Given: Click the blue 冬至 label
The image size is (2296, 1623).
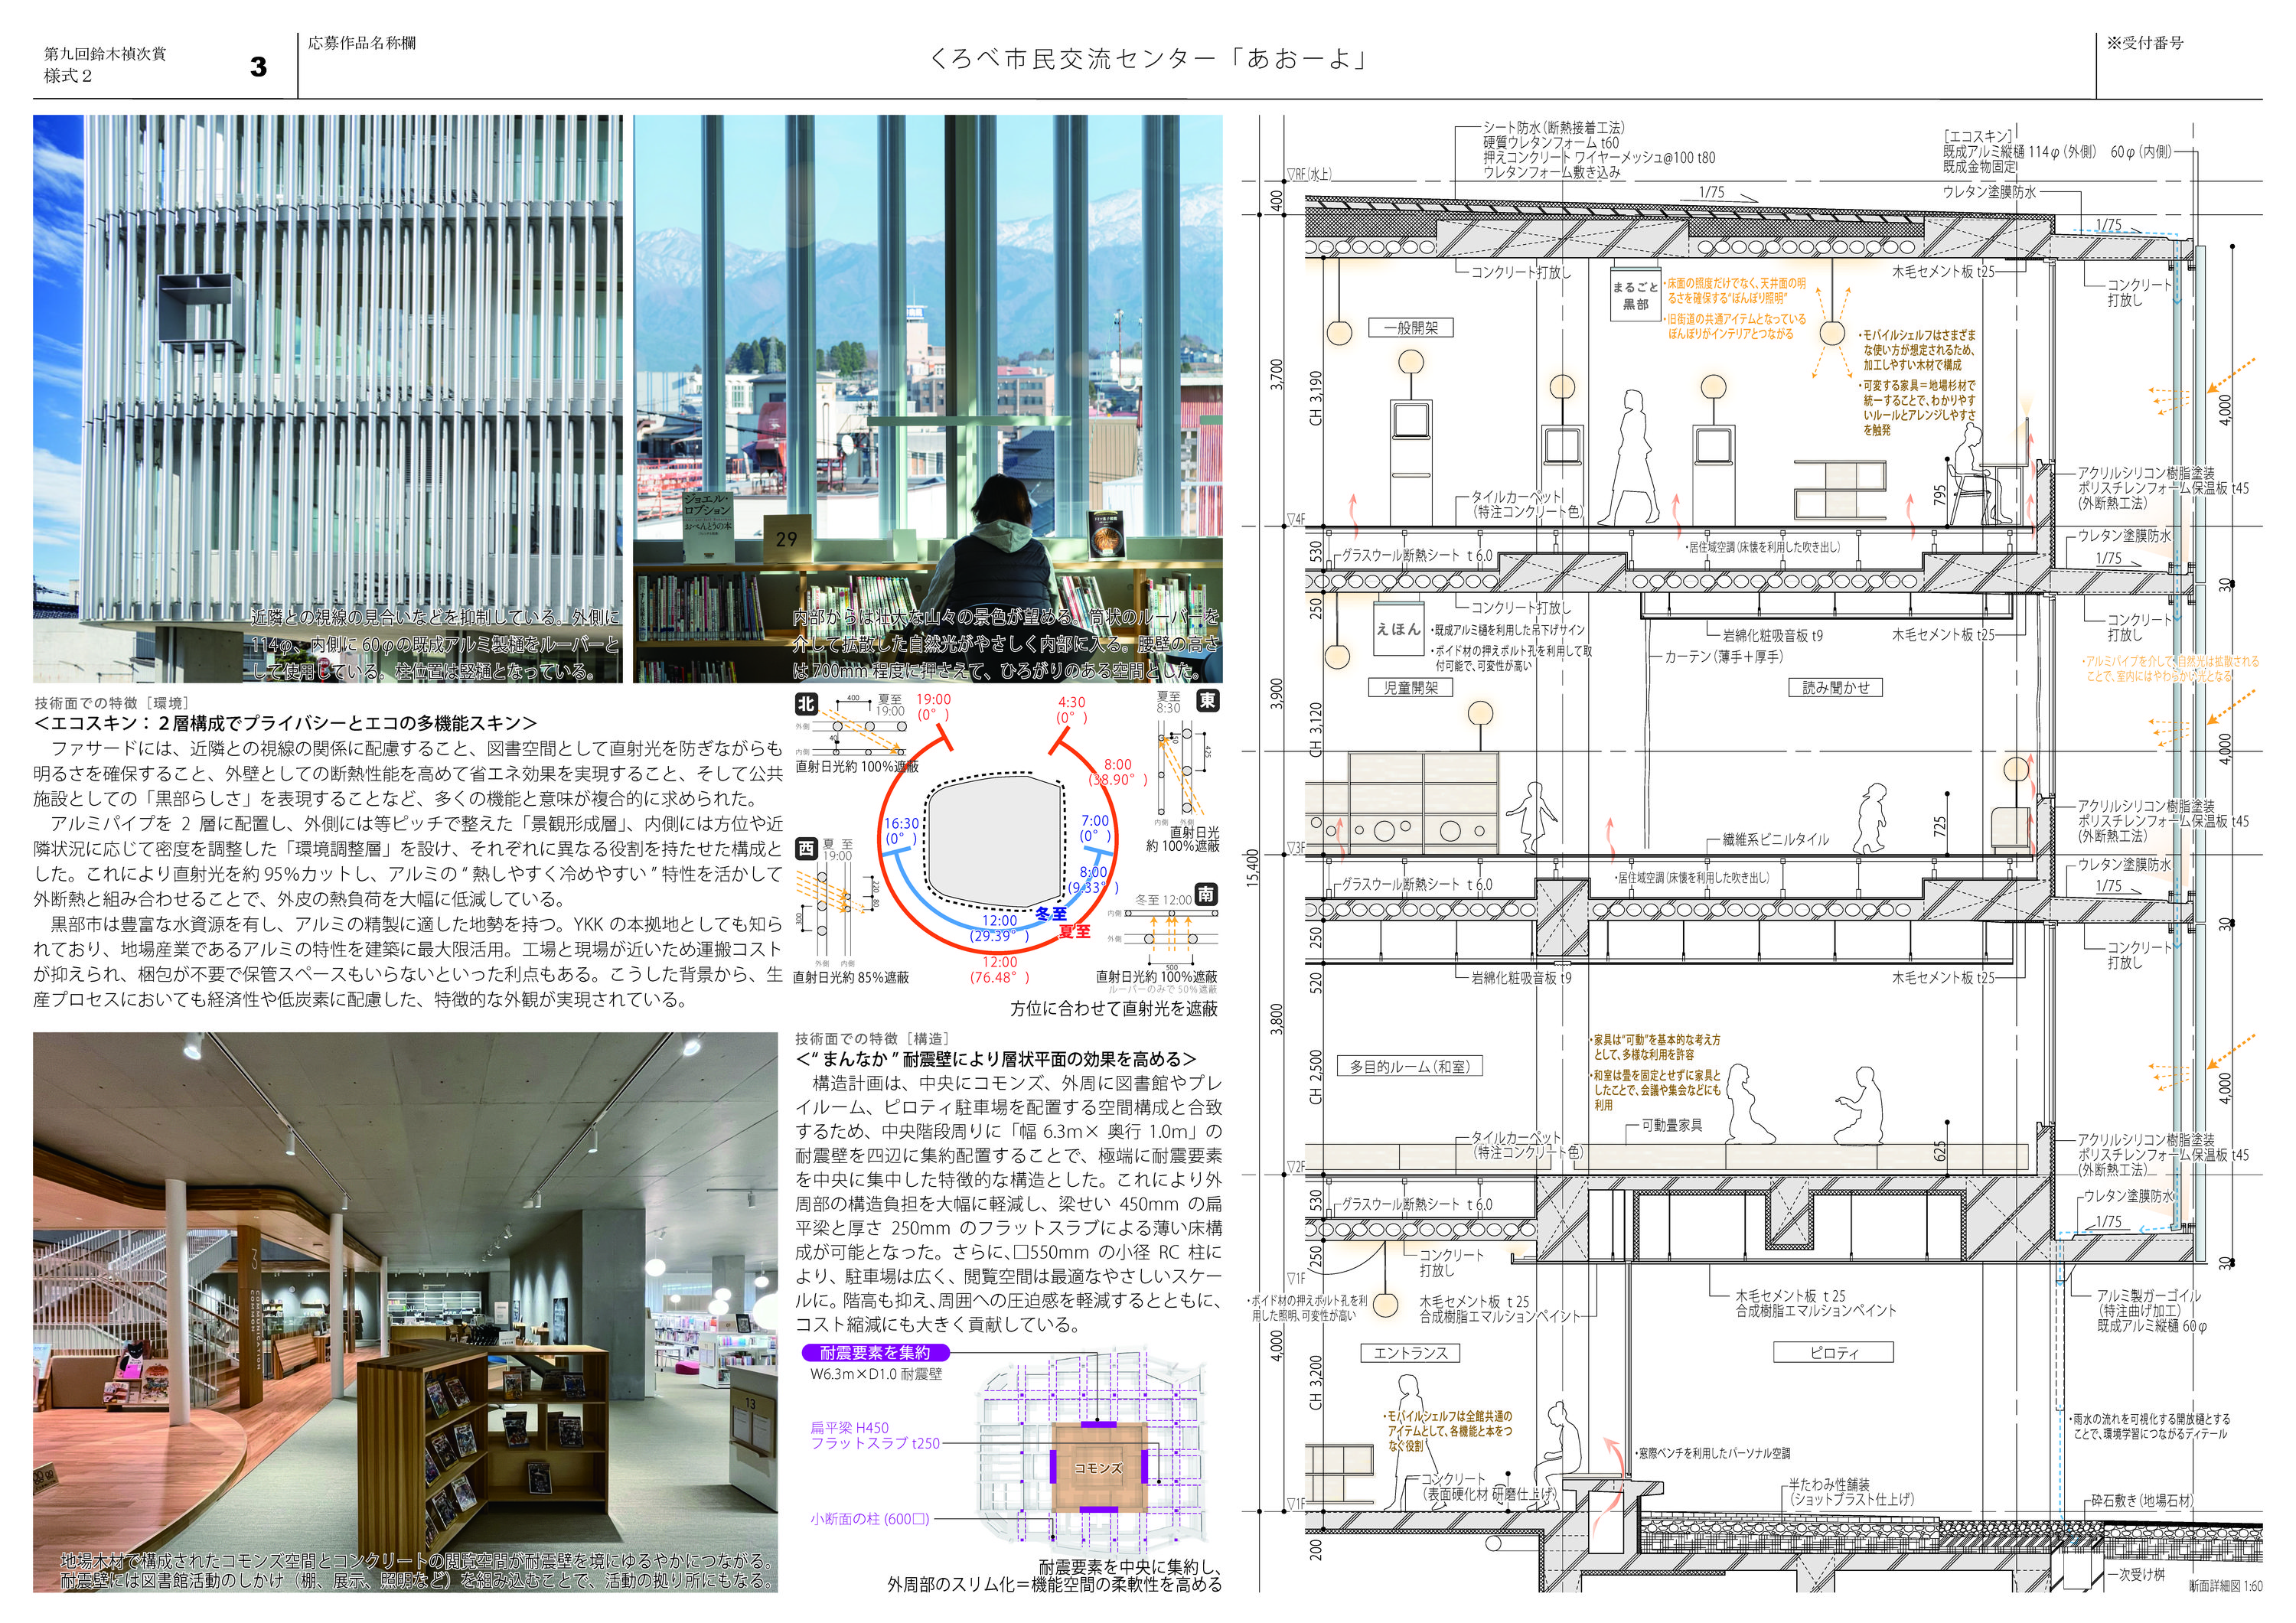Looking at the screenshot, I should pyautogui.click(x=1051, y=913).
